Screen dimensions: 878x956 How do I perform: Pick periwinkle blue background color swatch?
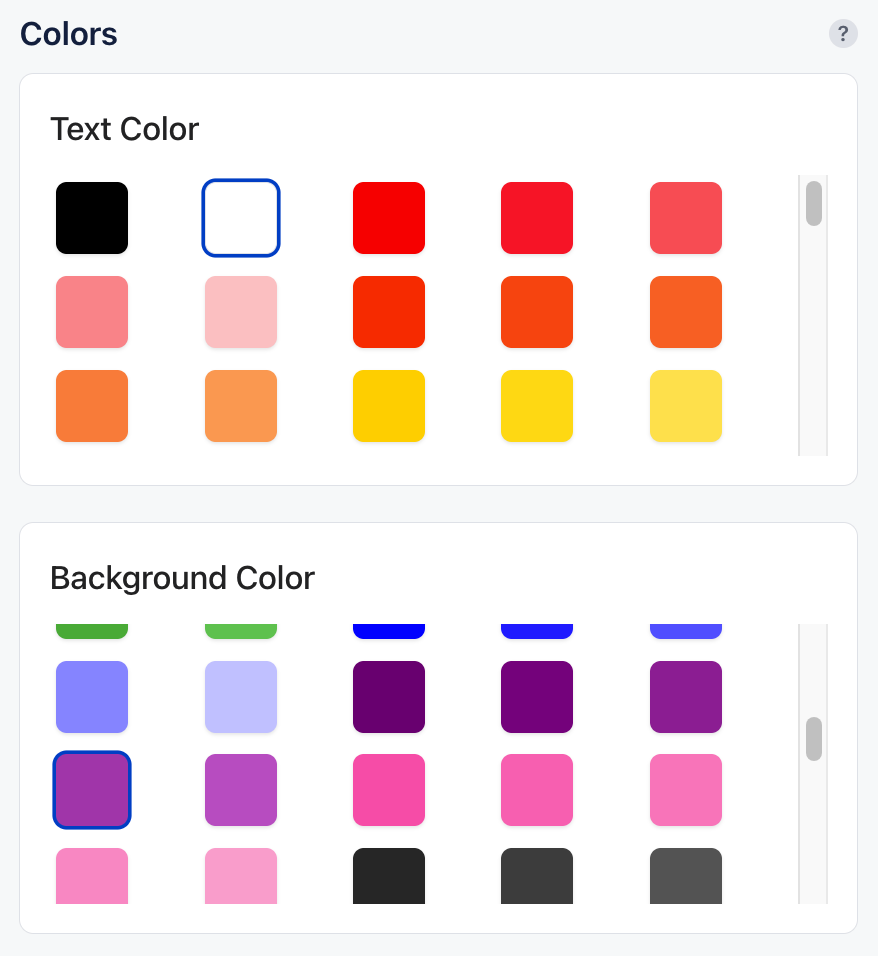click(x=92, y=697)
